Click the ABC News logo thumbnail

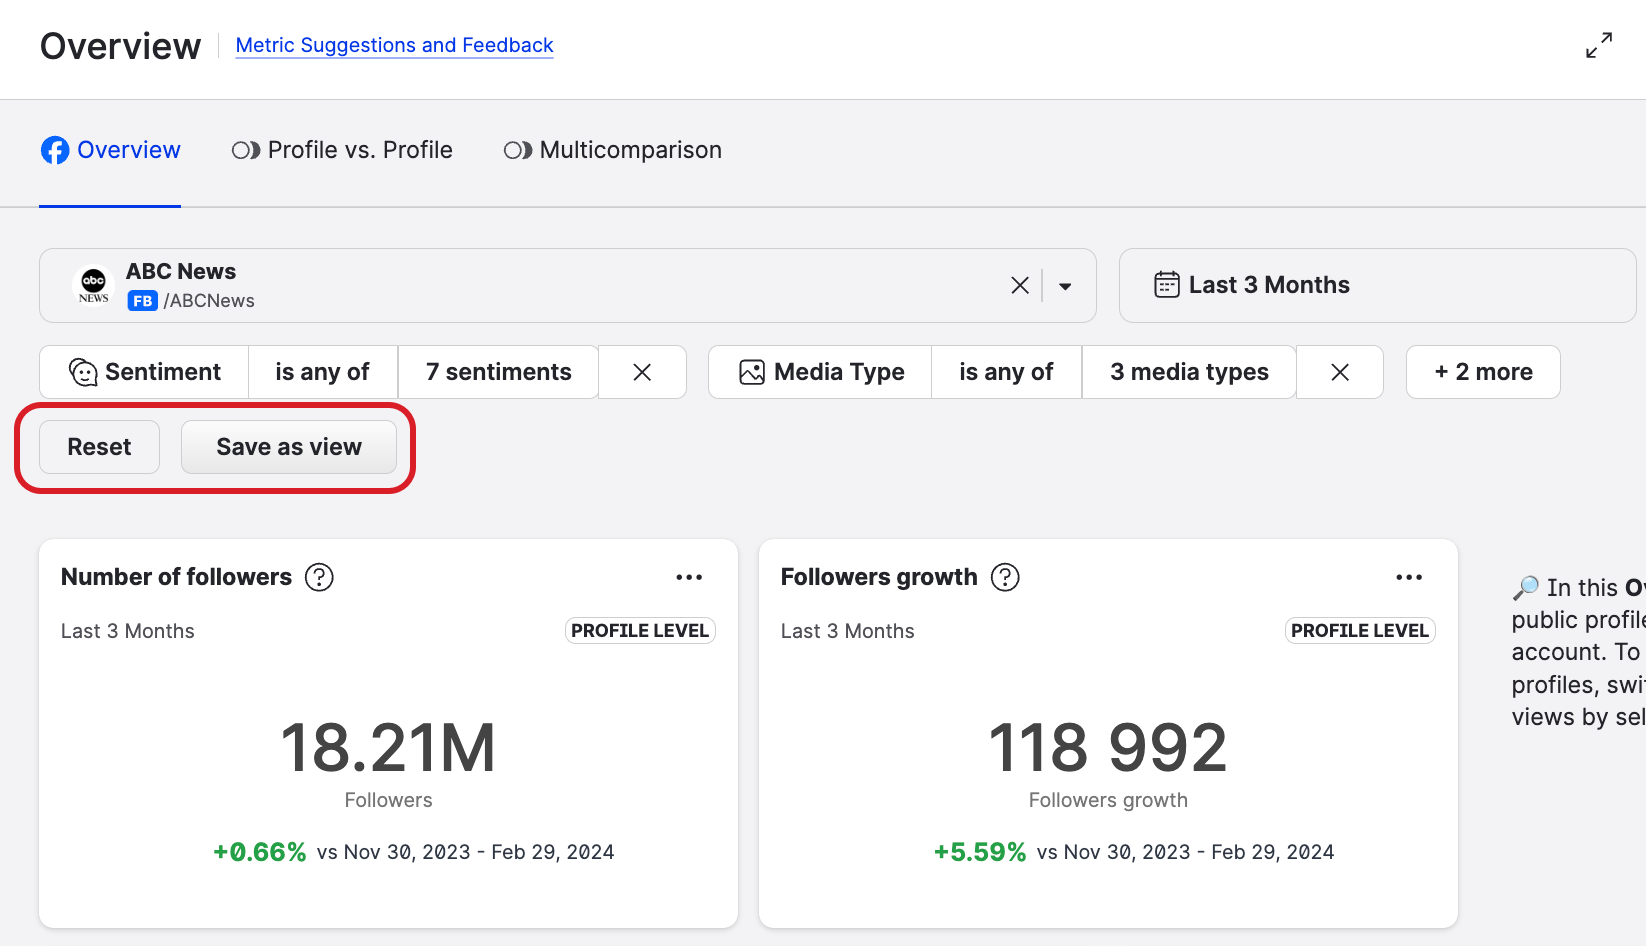[x=94, y=286]
